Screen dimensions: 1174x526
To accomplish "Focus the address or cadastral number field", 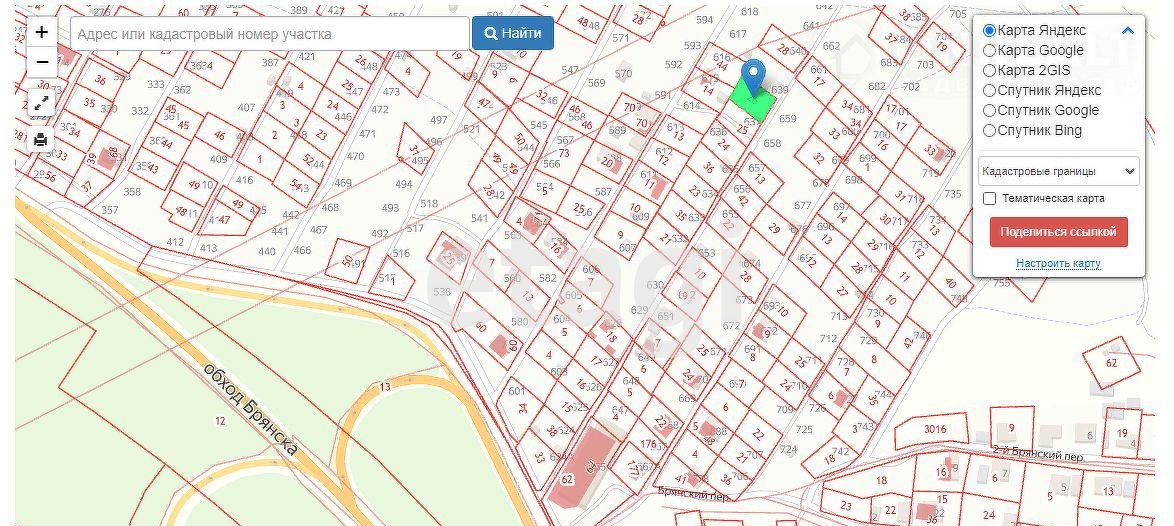I will pyautogui.click(x=270, y=33).
